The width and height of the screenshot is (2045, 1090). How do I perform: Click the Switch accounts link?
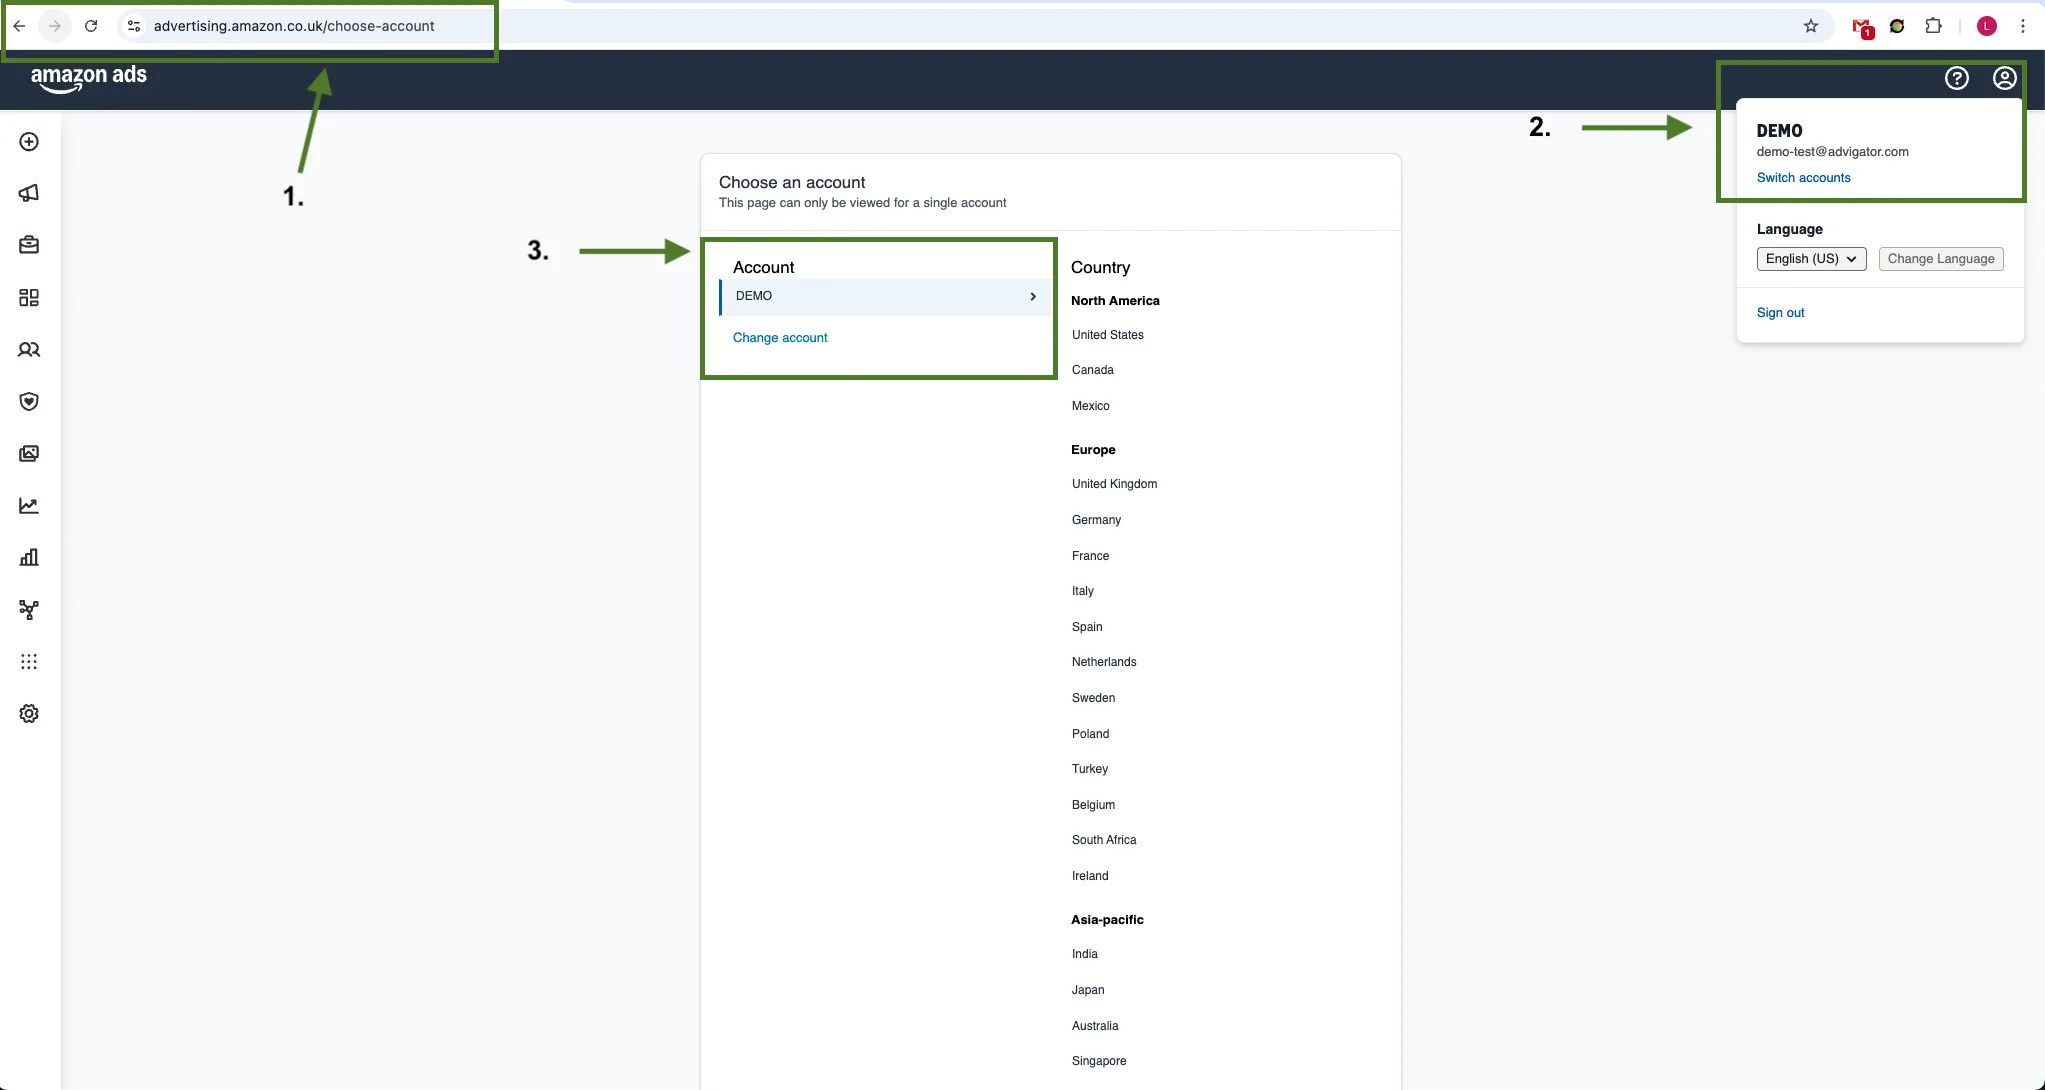1803,178
